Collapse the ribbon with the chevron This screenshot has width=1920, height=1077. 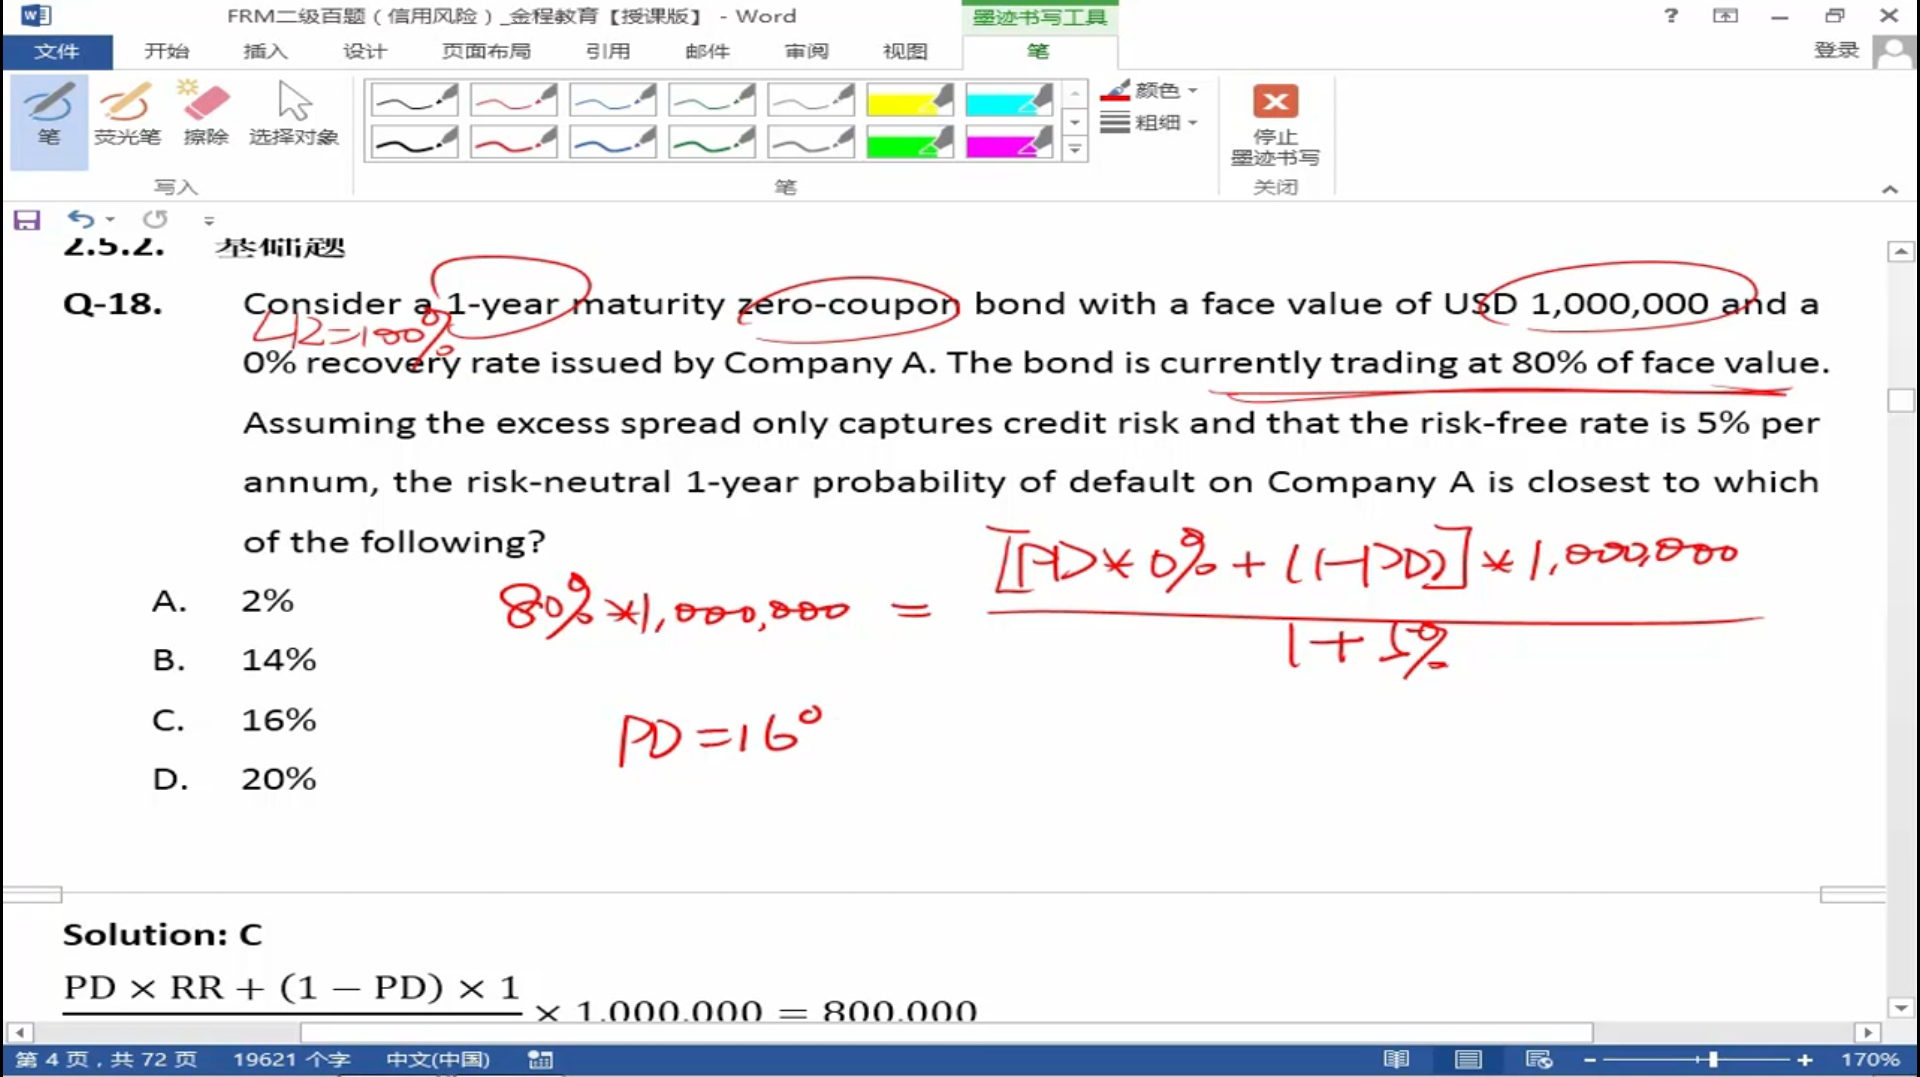click(x=1889, y=189)
